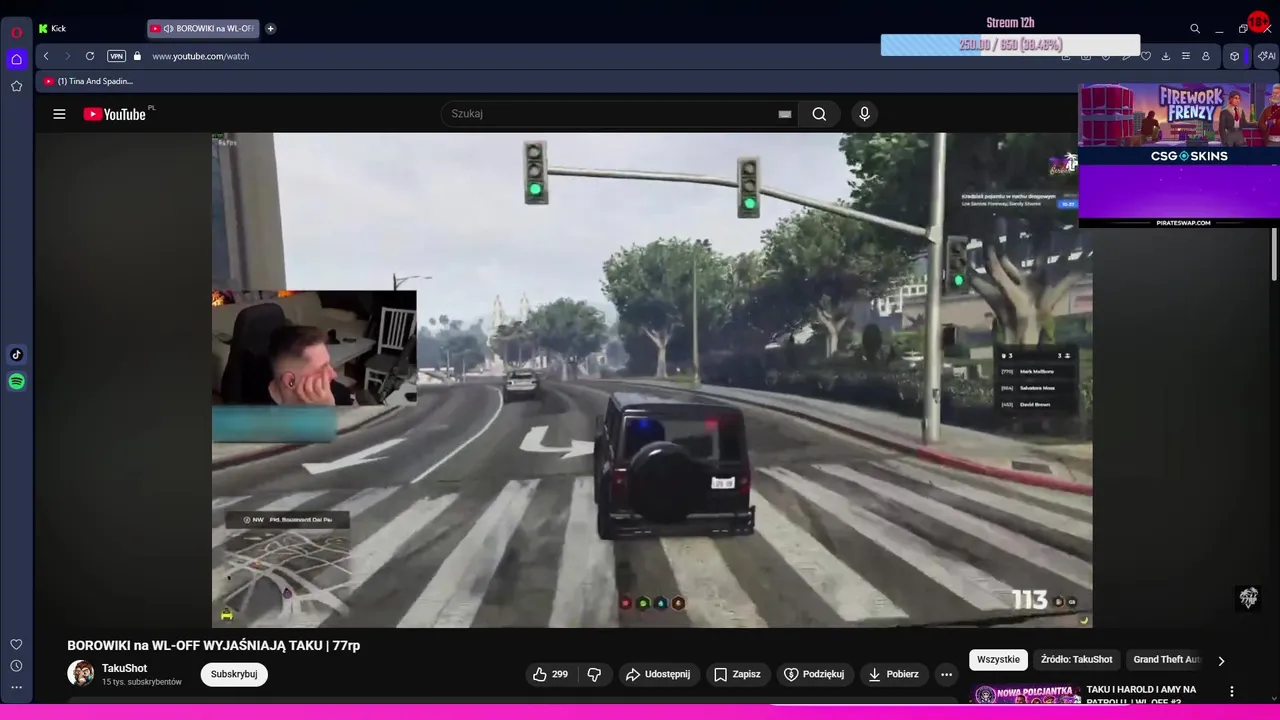Click the YouTube search magnifier button

coord(819,114)
